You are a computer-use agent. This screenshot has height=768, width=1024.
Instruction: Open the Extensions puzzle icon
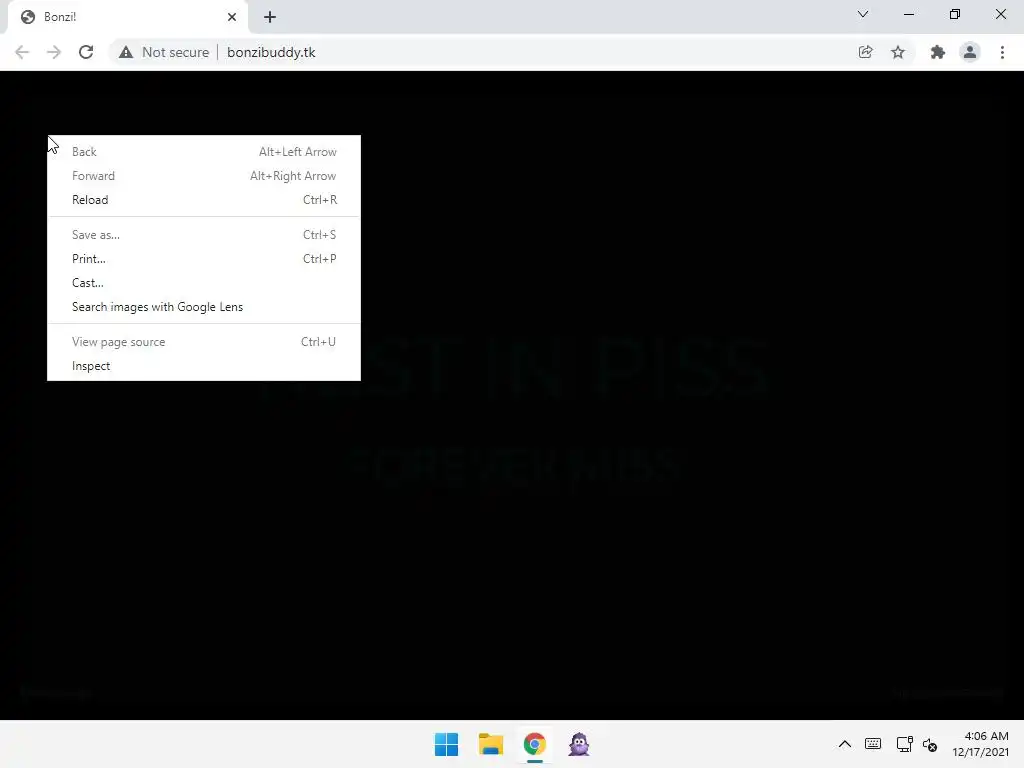[x=938, y=52]
